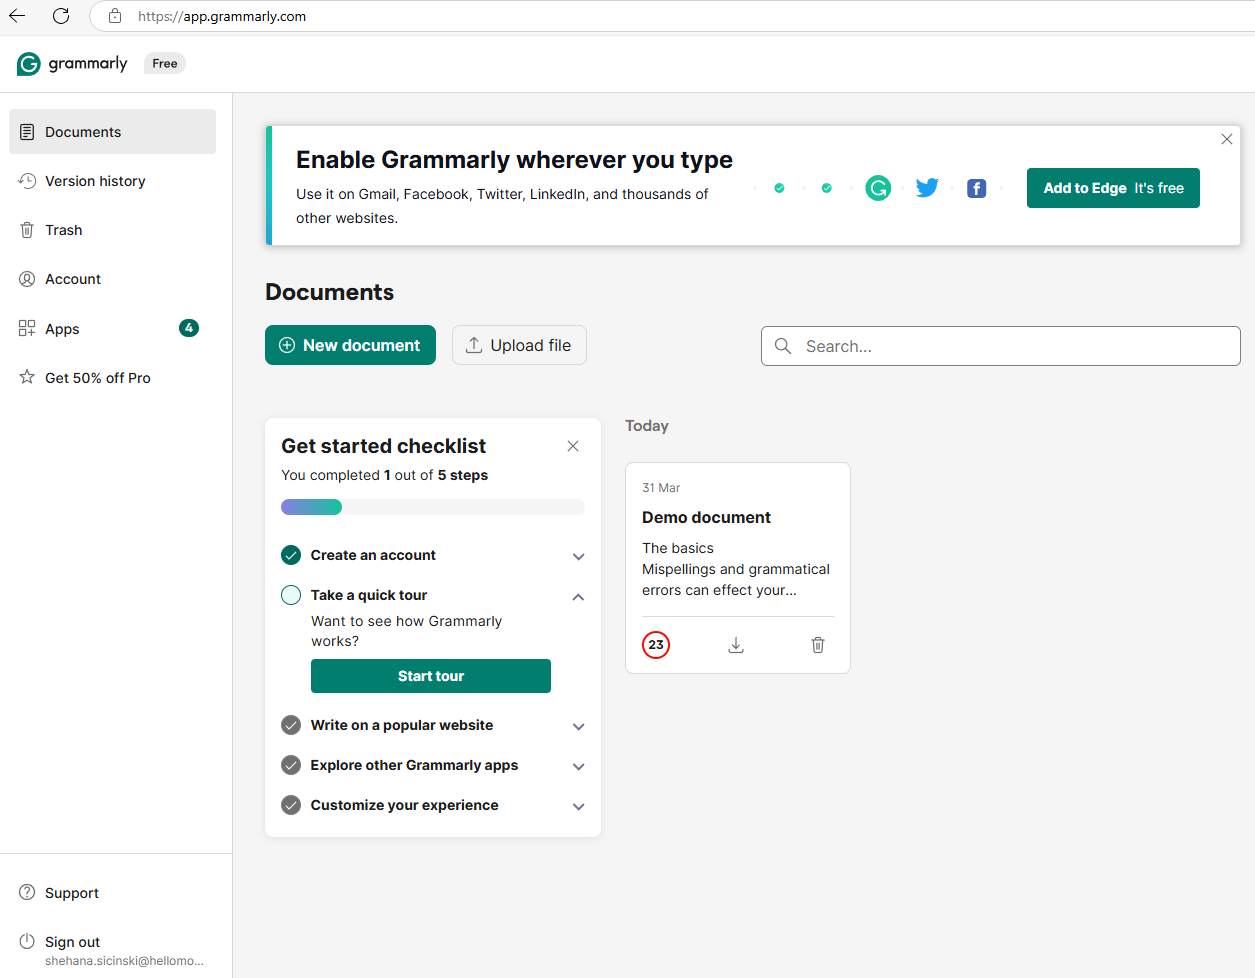Click the Start tour button
Screen dimensions: 1255x978
(x=430, y=676)
